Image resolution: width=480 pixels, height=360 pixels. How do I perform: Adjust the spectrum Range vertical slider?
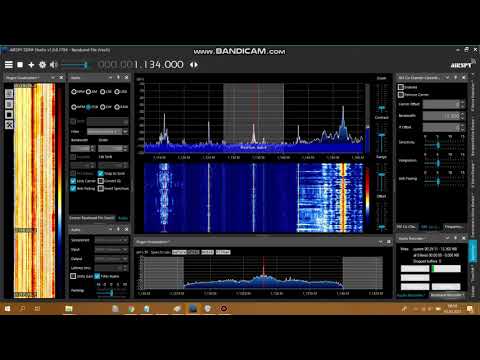tap(382, 176)
